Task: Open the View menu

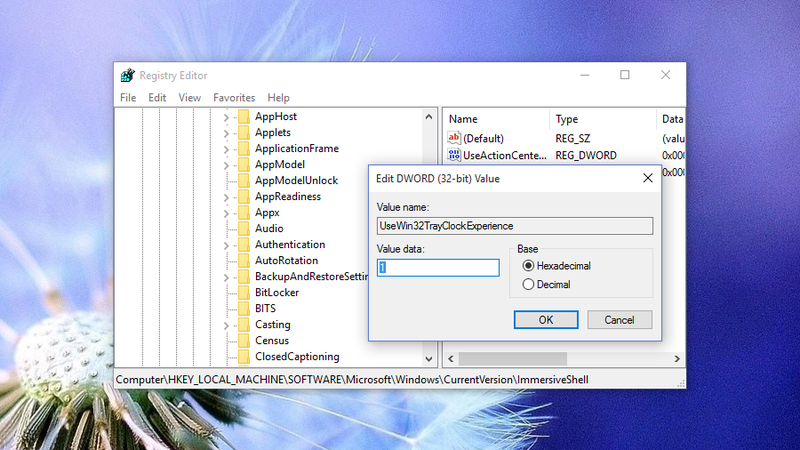Action: (189, 97)
